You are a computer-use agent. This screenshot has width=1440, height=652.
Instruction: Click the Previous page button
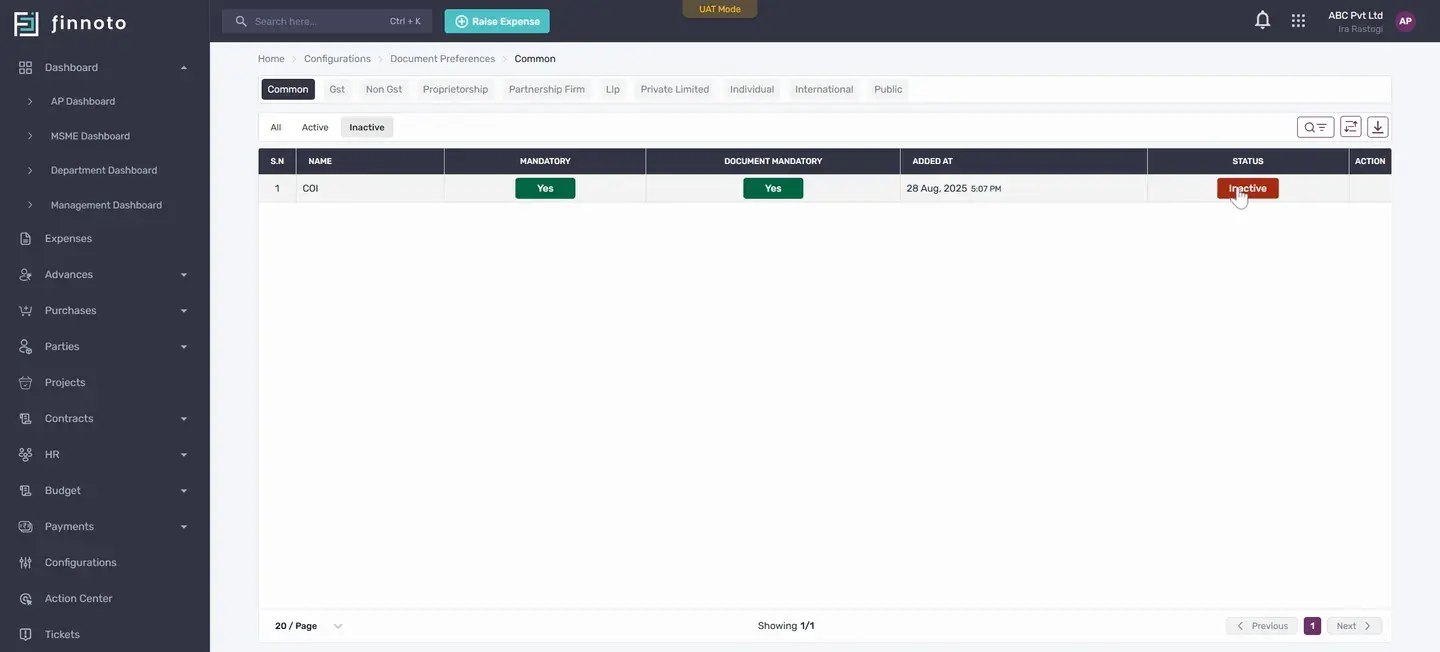pos(1262,626)
